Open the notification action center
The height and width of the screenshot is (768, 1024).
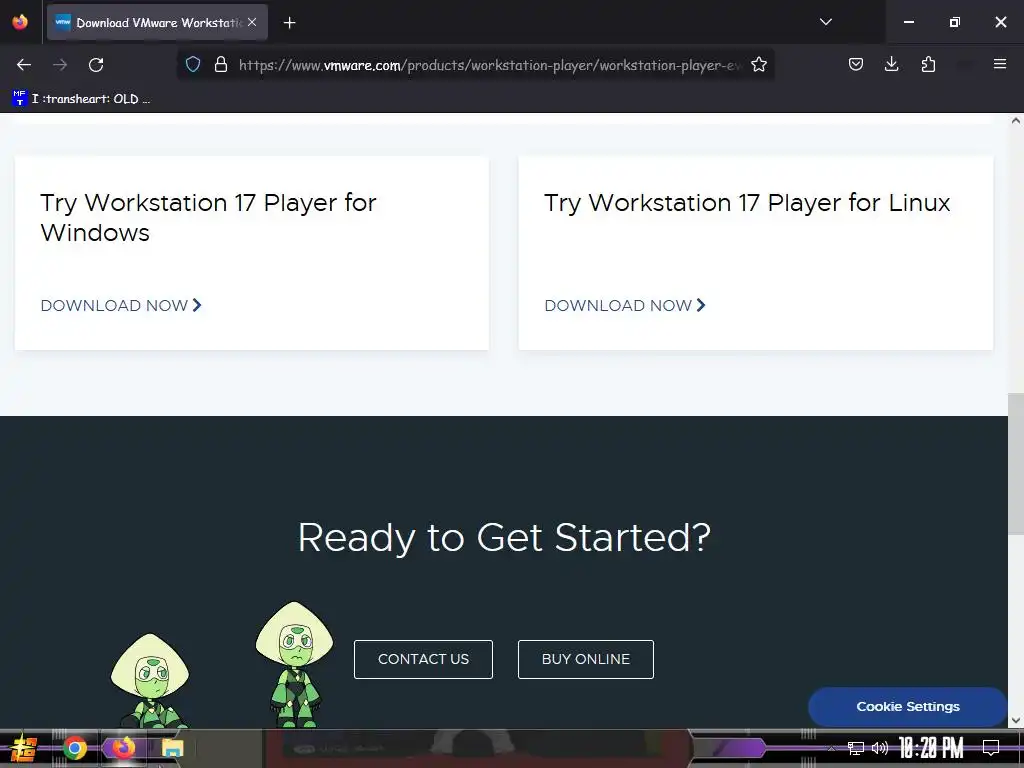point(991,748)
